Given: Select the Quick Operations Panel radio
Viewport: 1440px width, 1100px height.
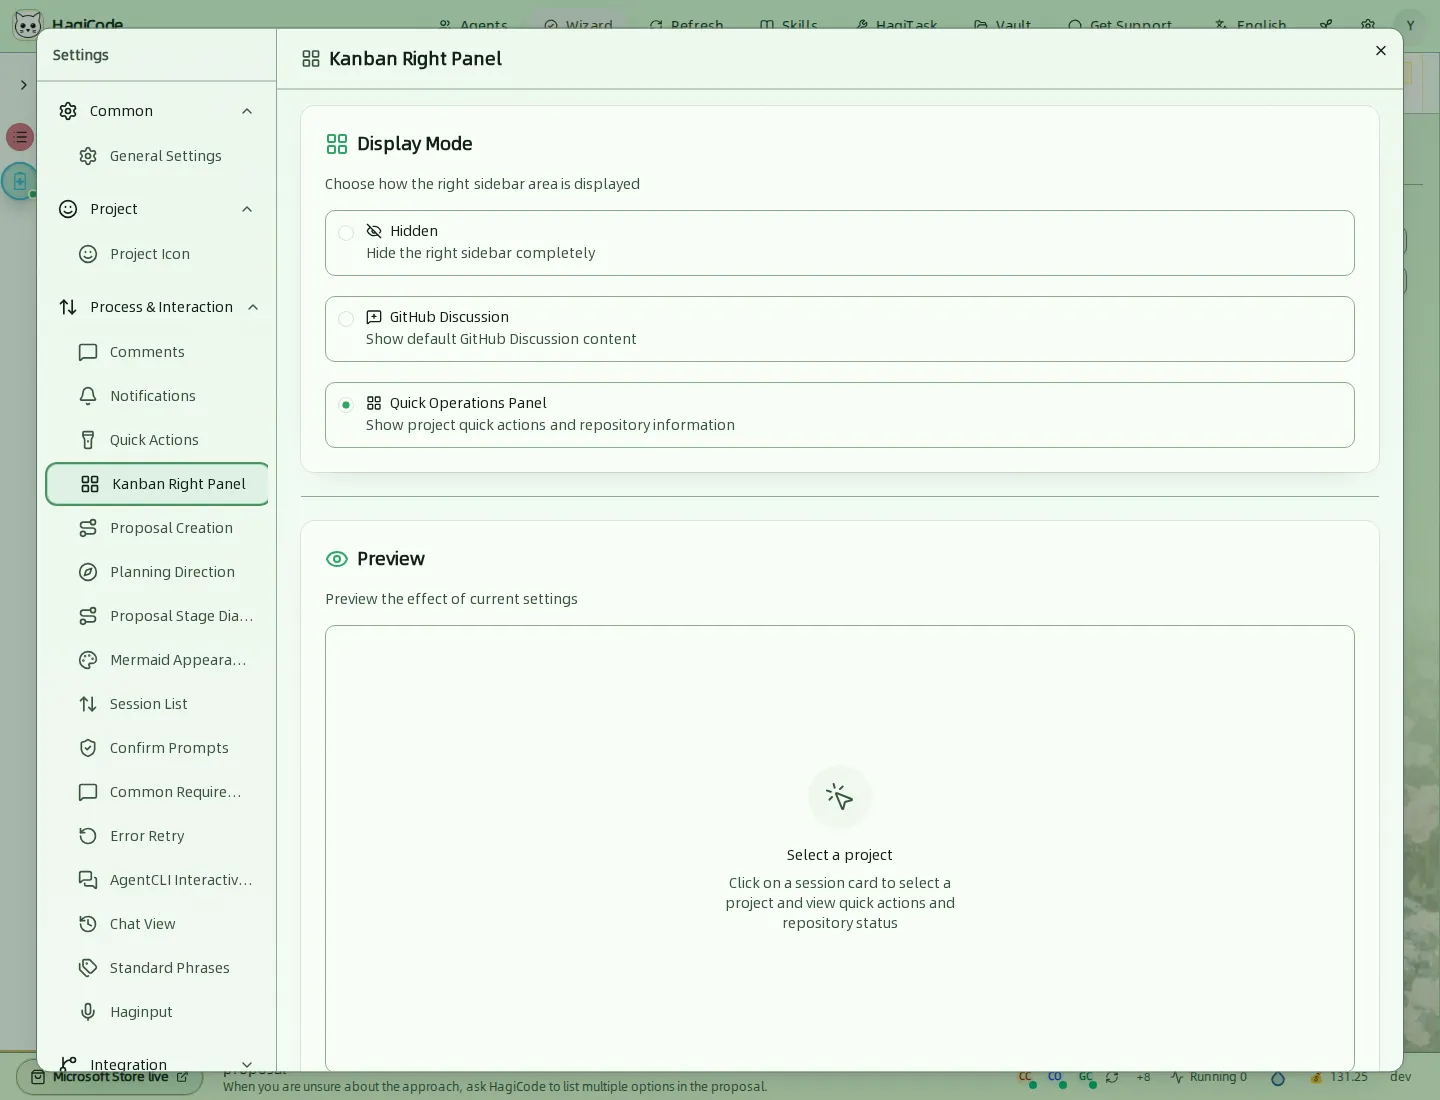Looking at the screenshot, I should tap(346, 405).
